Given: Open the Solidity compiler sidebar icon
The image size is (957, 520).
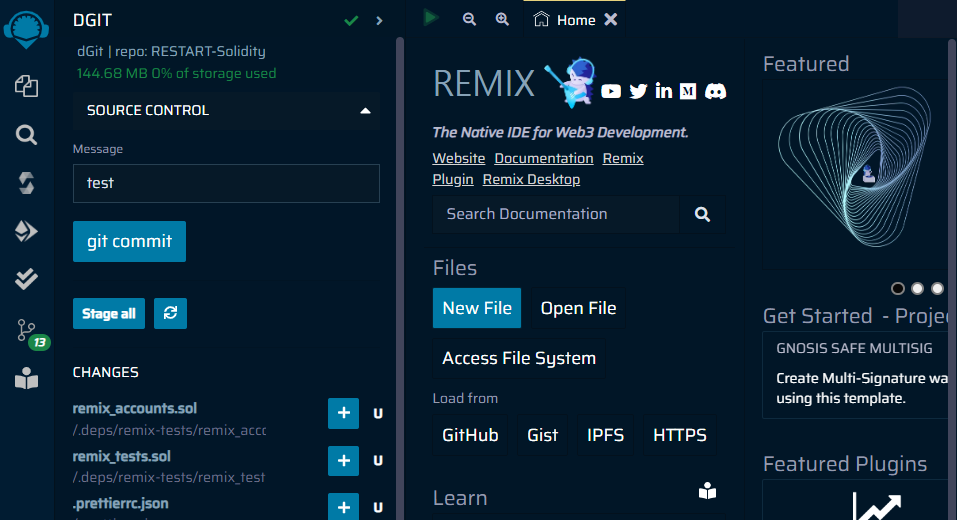Looking at the screenshot, I should (26, 182).
